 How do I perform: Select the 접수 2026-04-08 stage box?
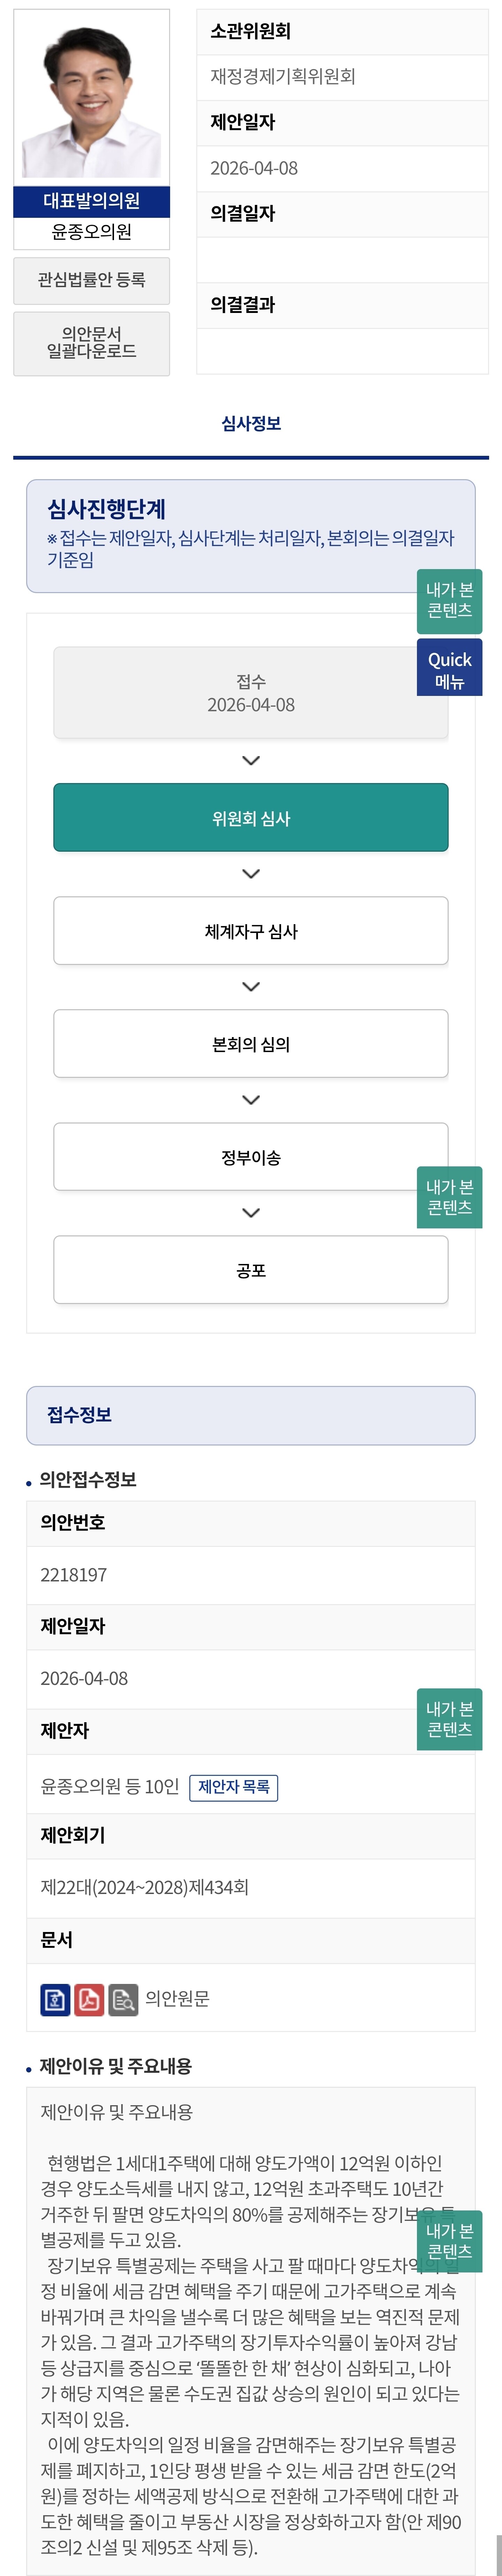pos(251,693)
